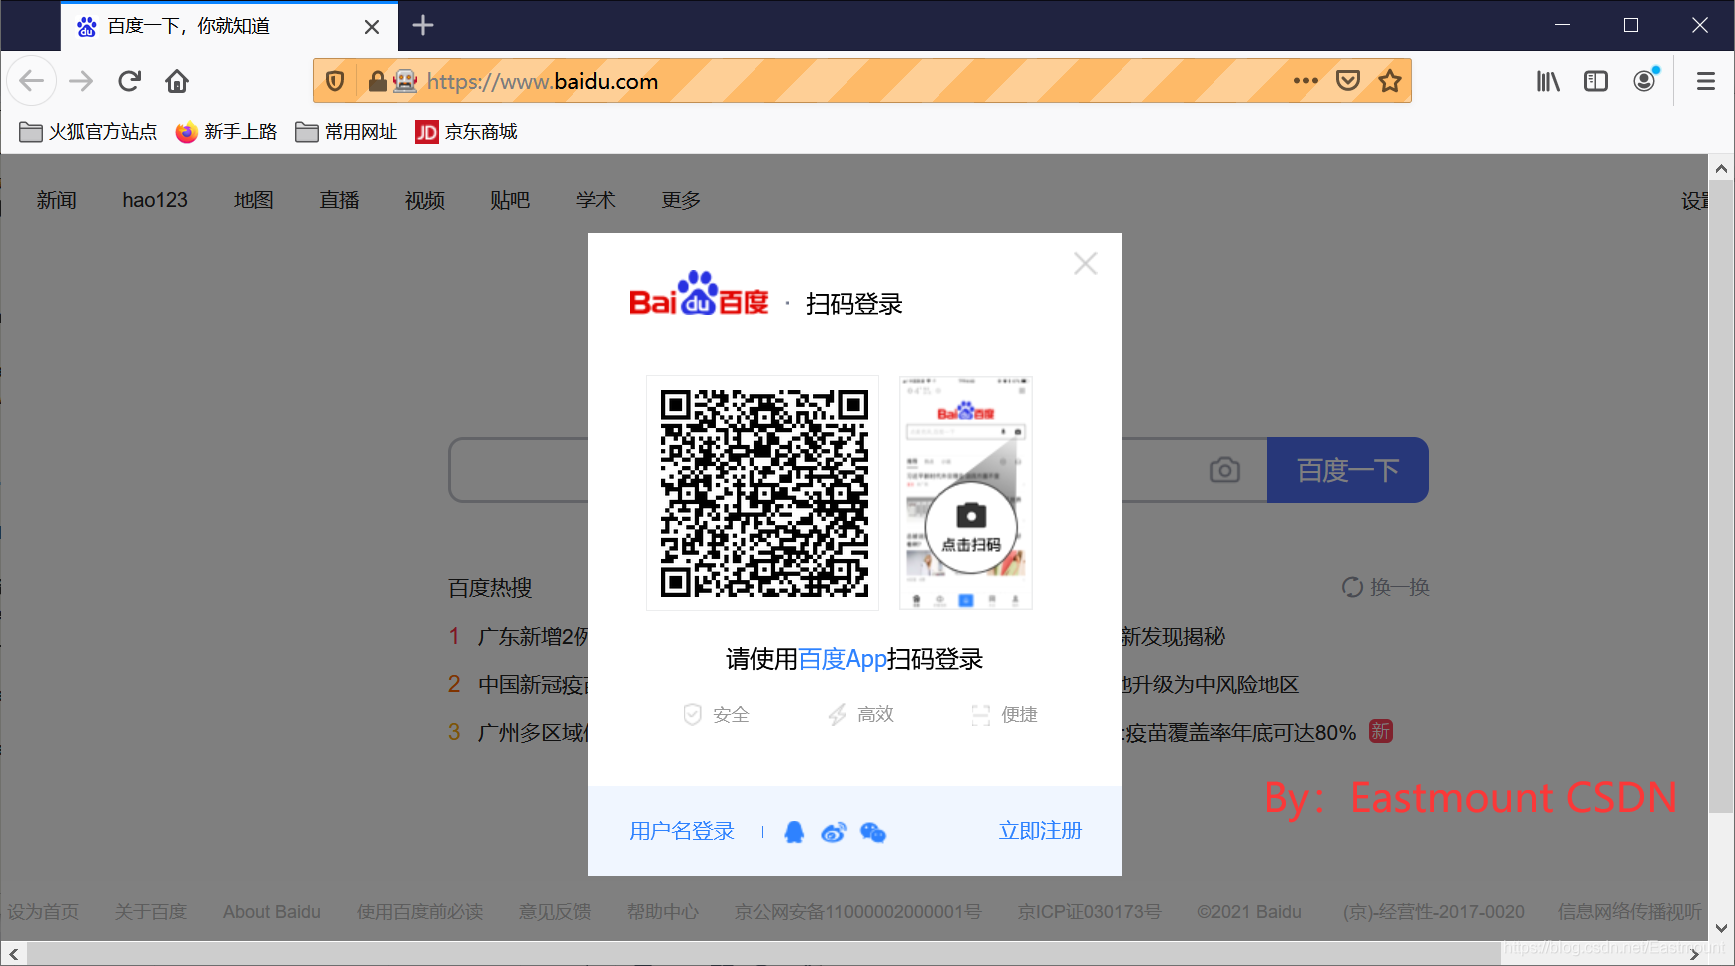Image resolution: width=1735 pixels, height=966 pixels.
Task: Bookmark this page with the star
Action: [1390, 81]
